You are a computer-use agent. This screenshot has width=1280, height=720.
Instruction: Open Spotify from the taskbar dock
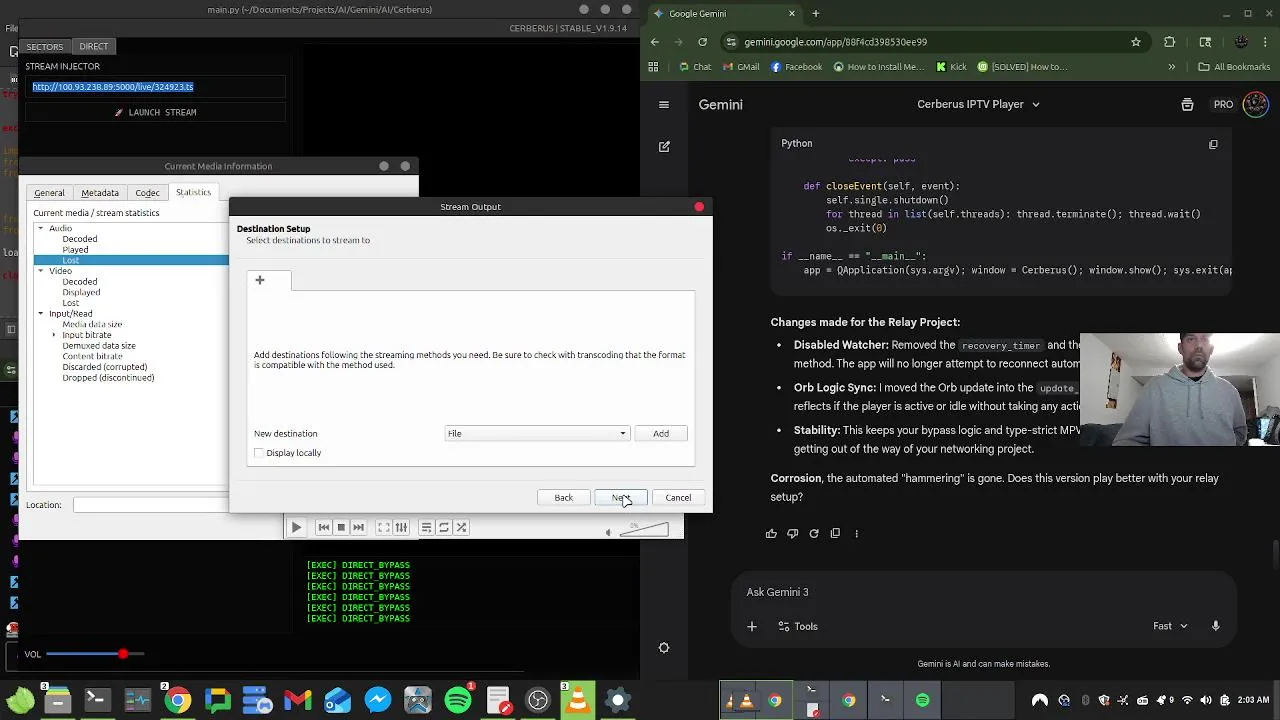(x=458, y=700)
